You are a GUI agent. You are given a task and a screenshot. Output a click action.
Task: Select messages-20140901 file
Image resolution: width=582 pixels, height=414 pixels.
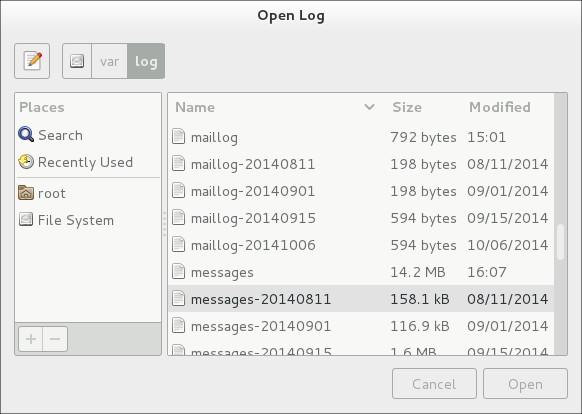coord(361,326)
